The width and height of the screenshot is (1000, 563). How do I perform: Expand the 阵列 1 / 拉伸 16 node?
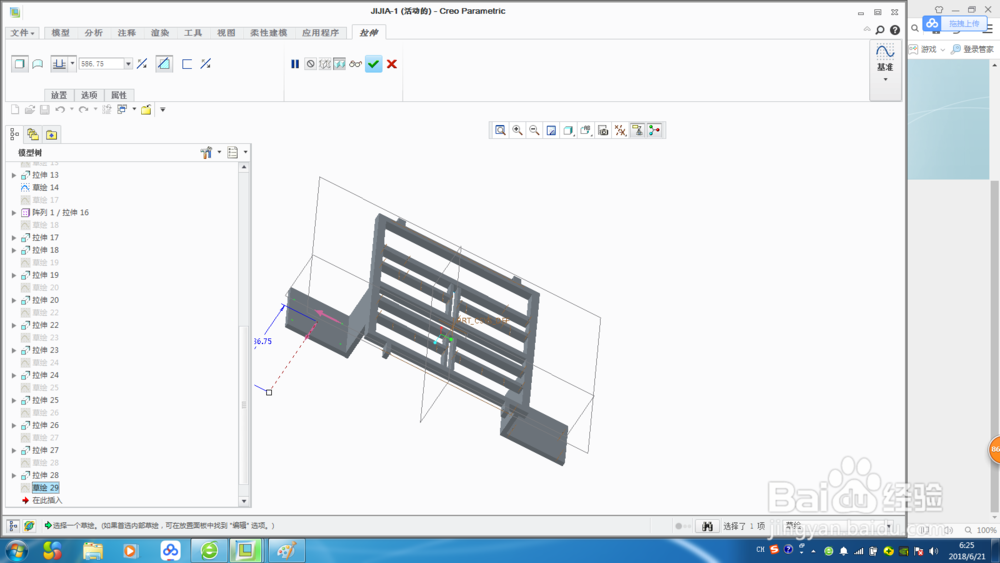pos(14,212)
